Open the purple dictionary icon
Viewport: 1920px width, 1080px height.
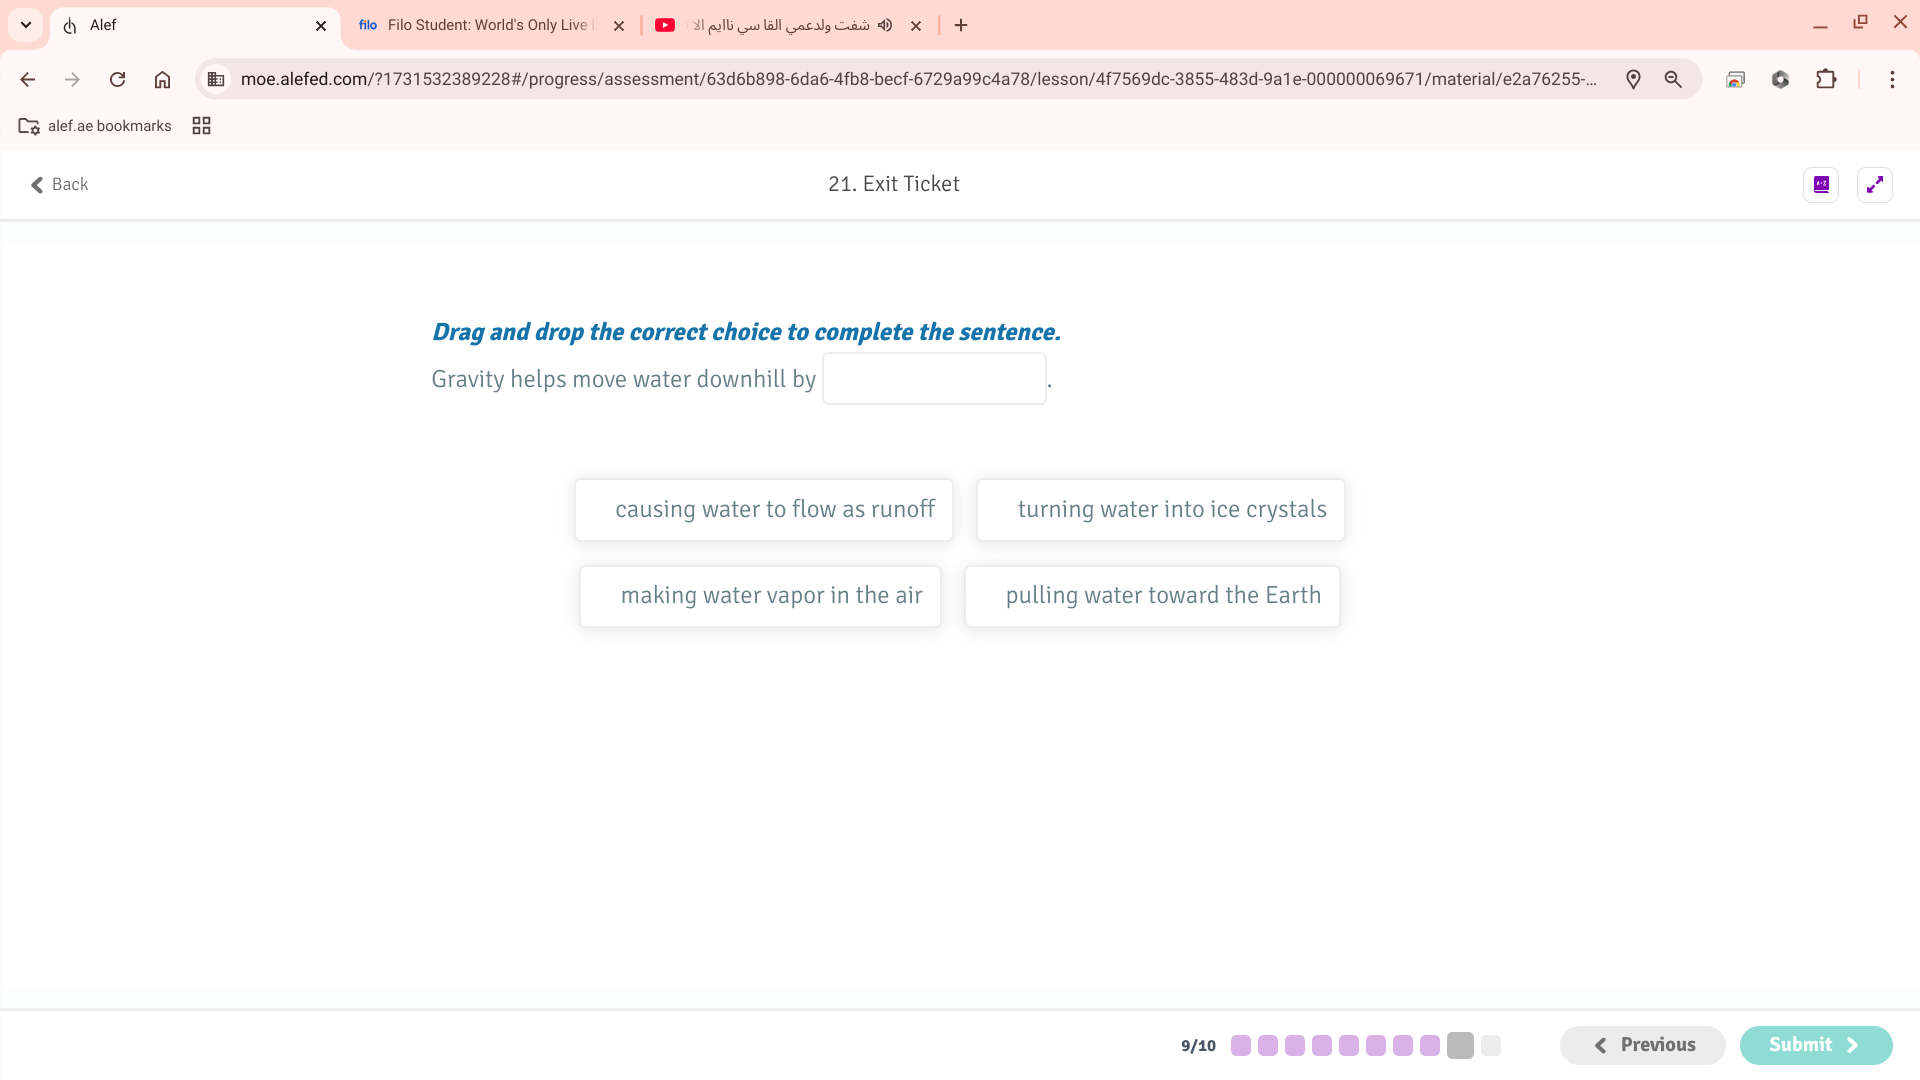1821,185
